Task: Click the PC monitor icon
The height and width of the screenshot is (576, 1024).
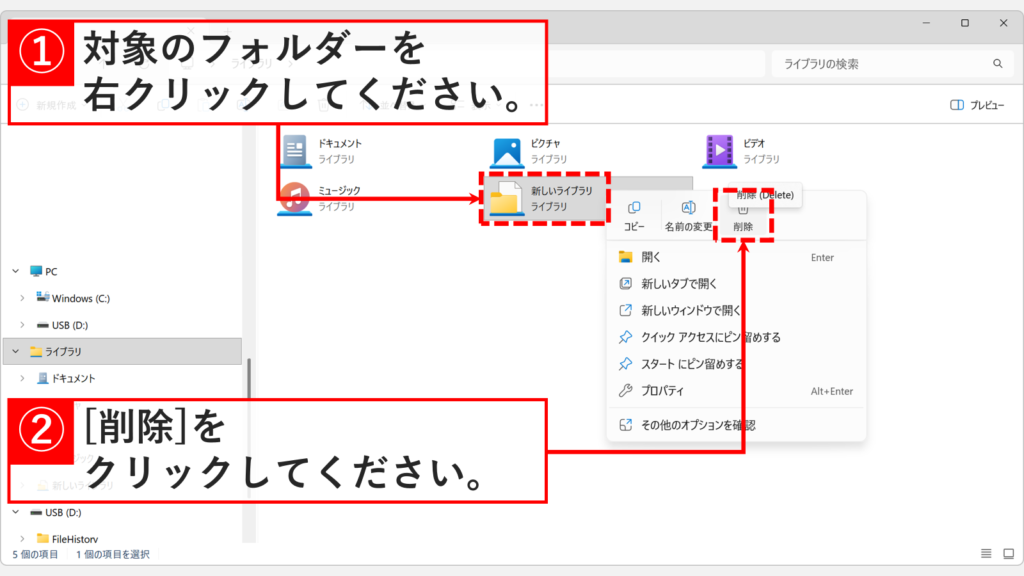Action: point(36,271)
